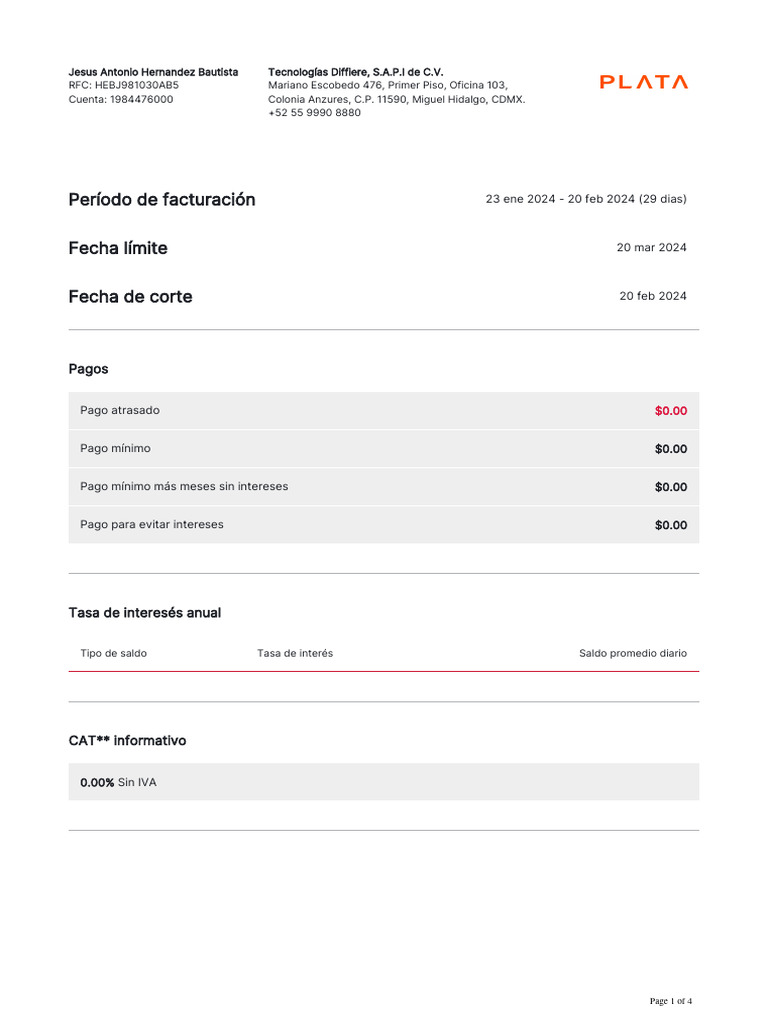Select Pago mínimo más meses sin intereses row
Screen dimensions: 768x1024
point(383,487)
